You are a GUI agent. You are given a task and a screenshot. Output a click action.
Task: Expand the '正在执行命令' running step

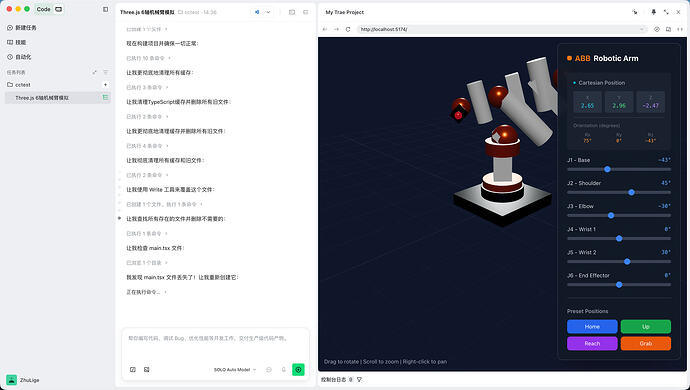(x=147, y=292)
